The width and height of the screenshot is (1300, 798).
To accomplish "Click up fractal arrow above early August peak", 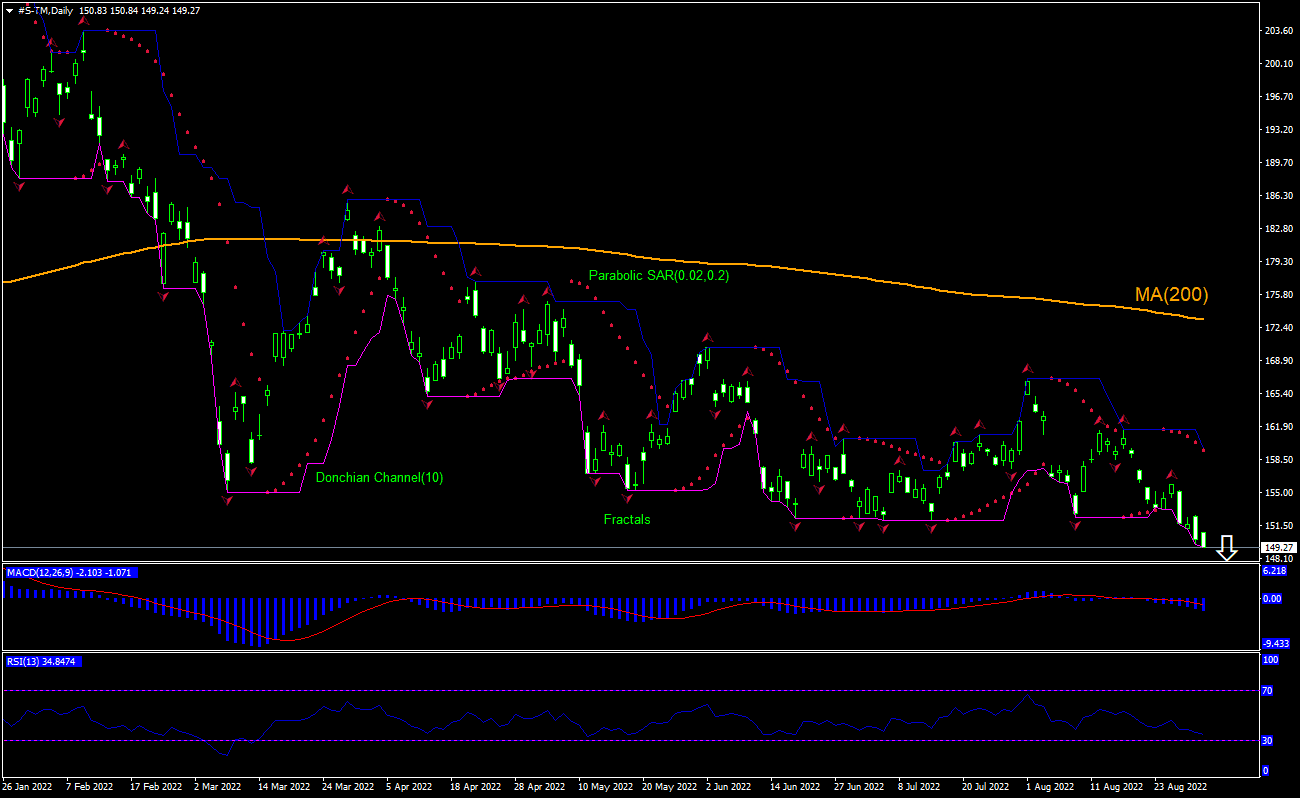I will pyautogui.click(x=1027, y=369).
